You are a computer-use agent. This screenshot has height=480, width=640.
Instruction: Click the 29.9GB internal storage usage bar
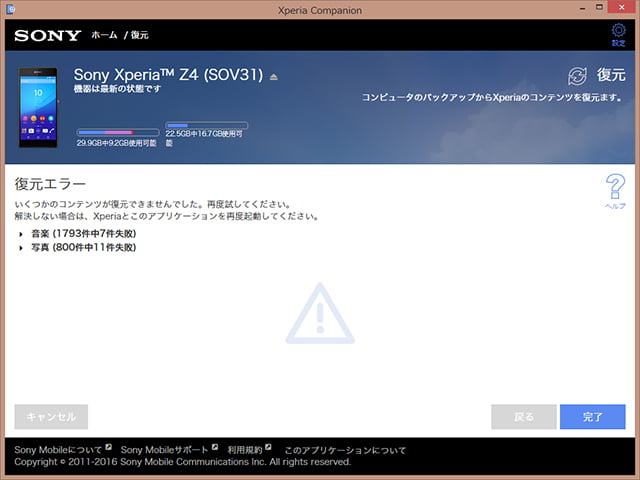click(x=117, y=131)
